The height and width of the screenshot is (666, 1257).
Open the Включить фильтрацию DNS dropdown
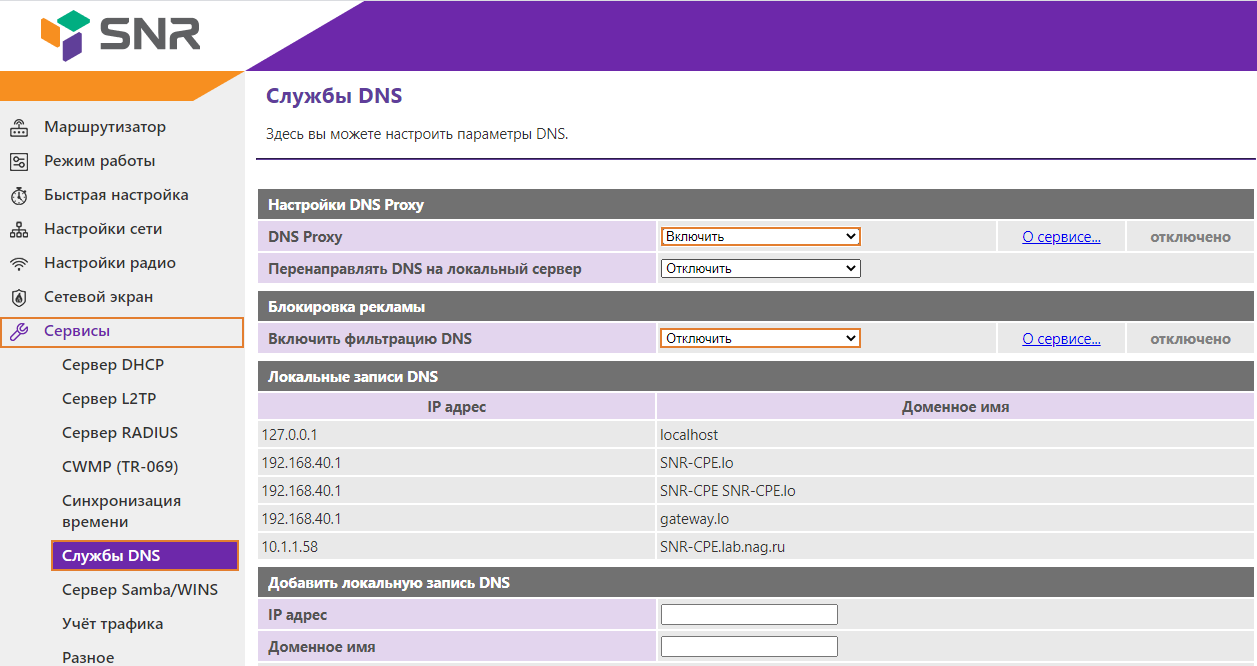click(760, 338)
